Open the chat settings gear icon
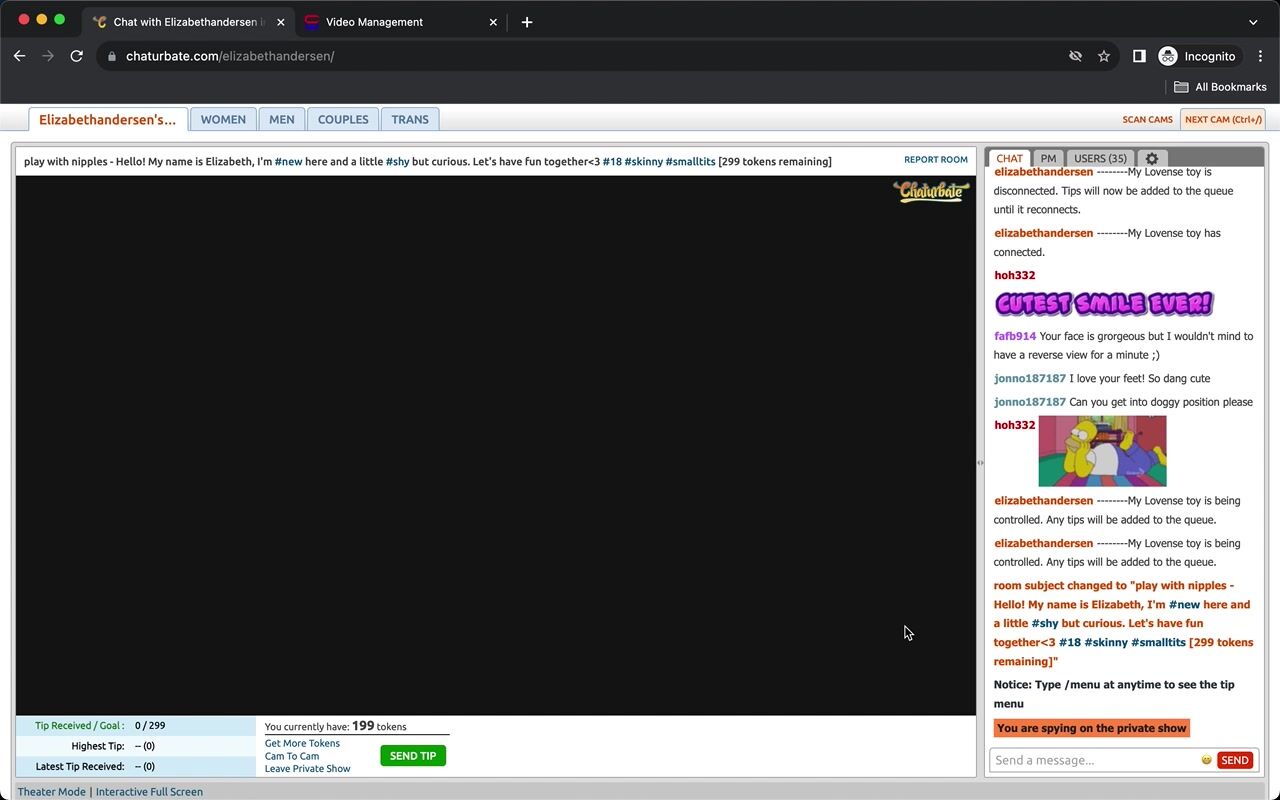 1151,158
